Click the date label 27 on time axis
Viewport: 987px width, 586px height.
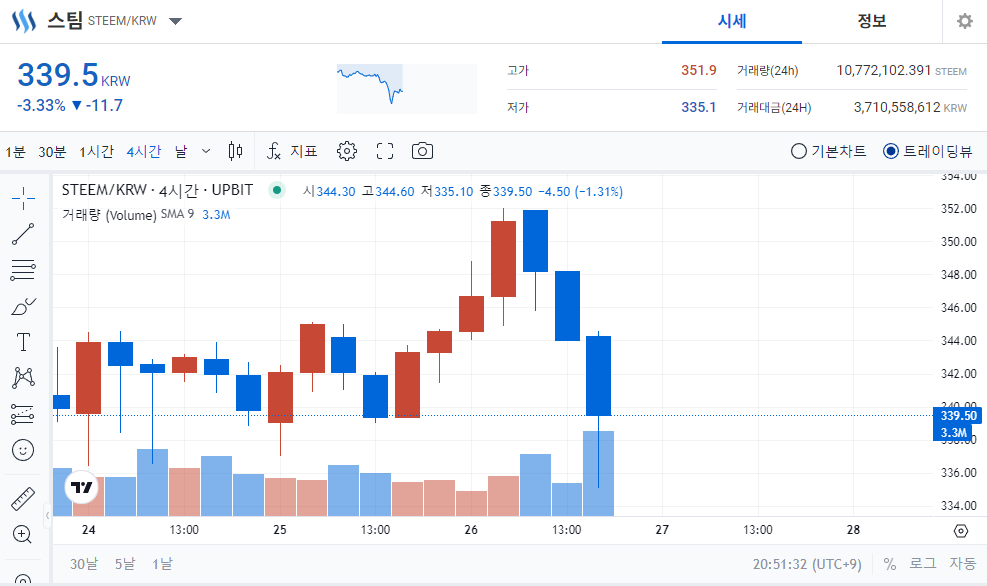[662, 530]
